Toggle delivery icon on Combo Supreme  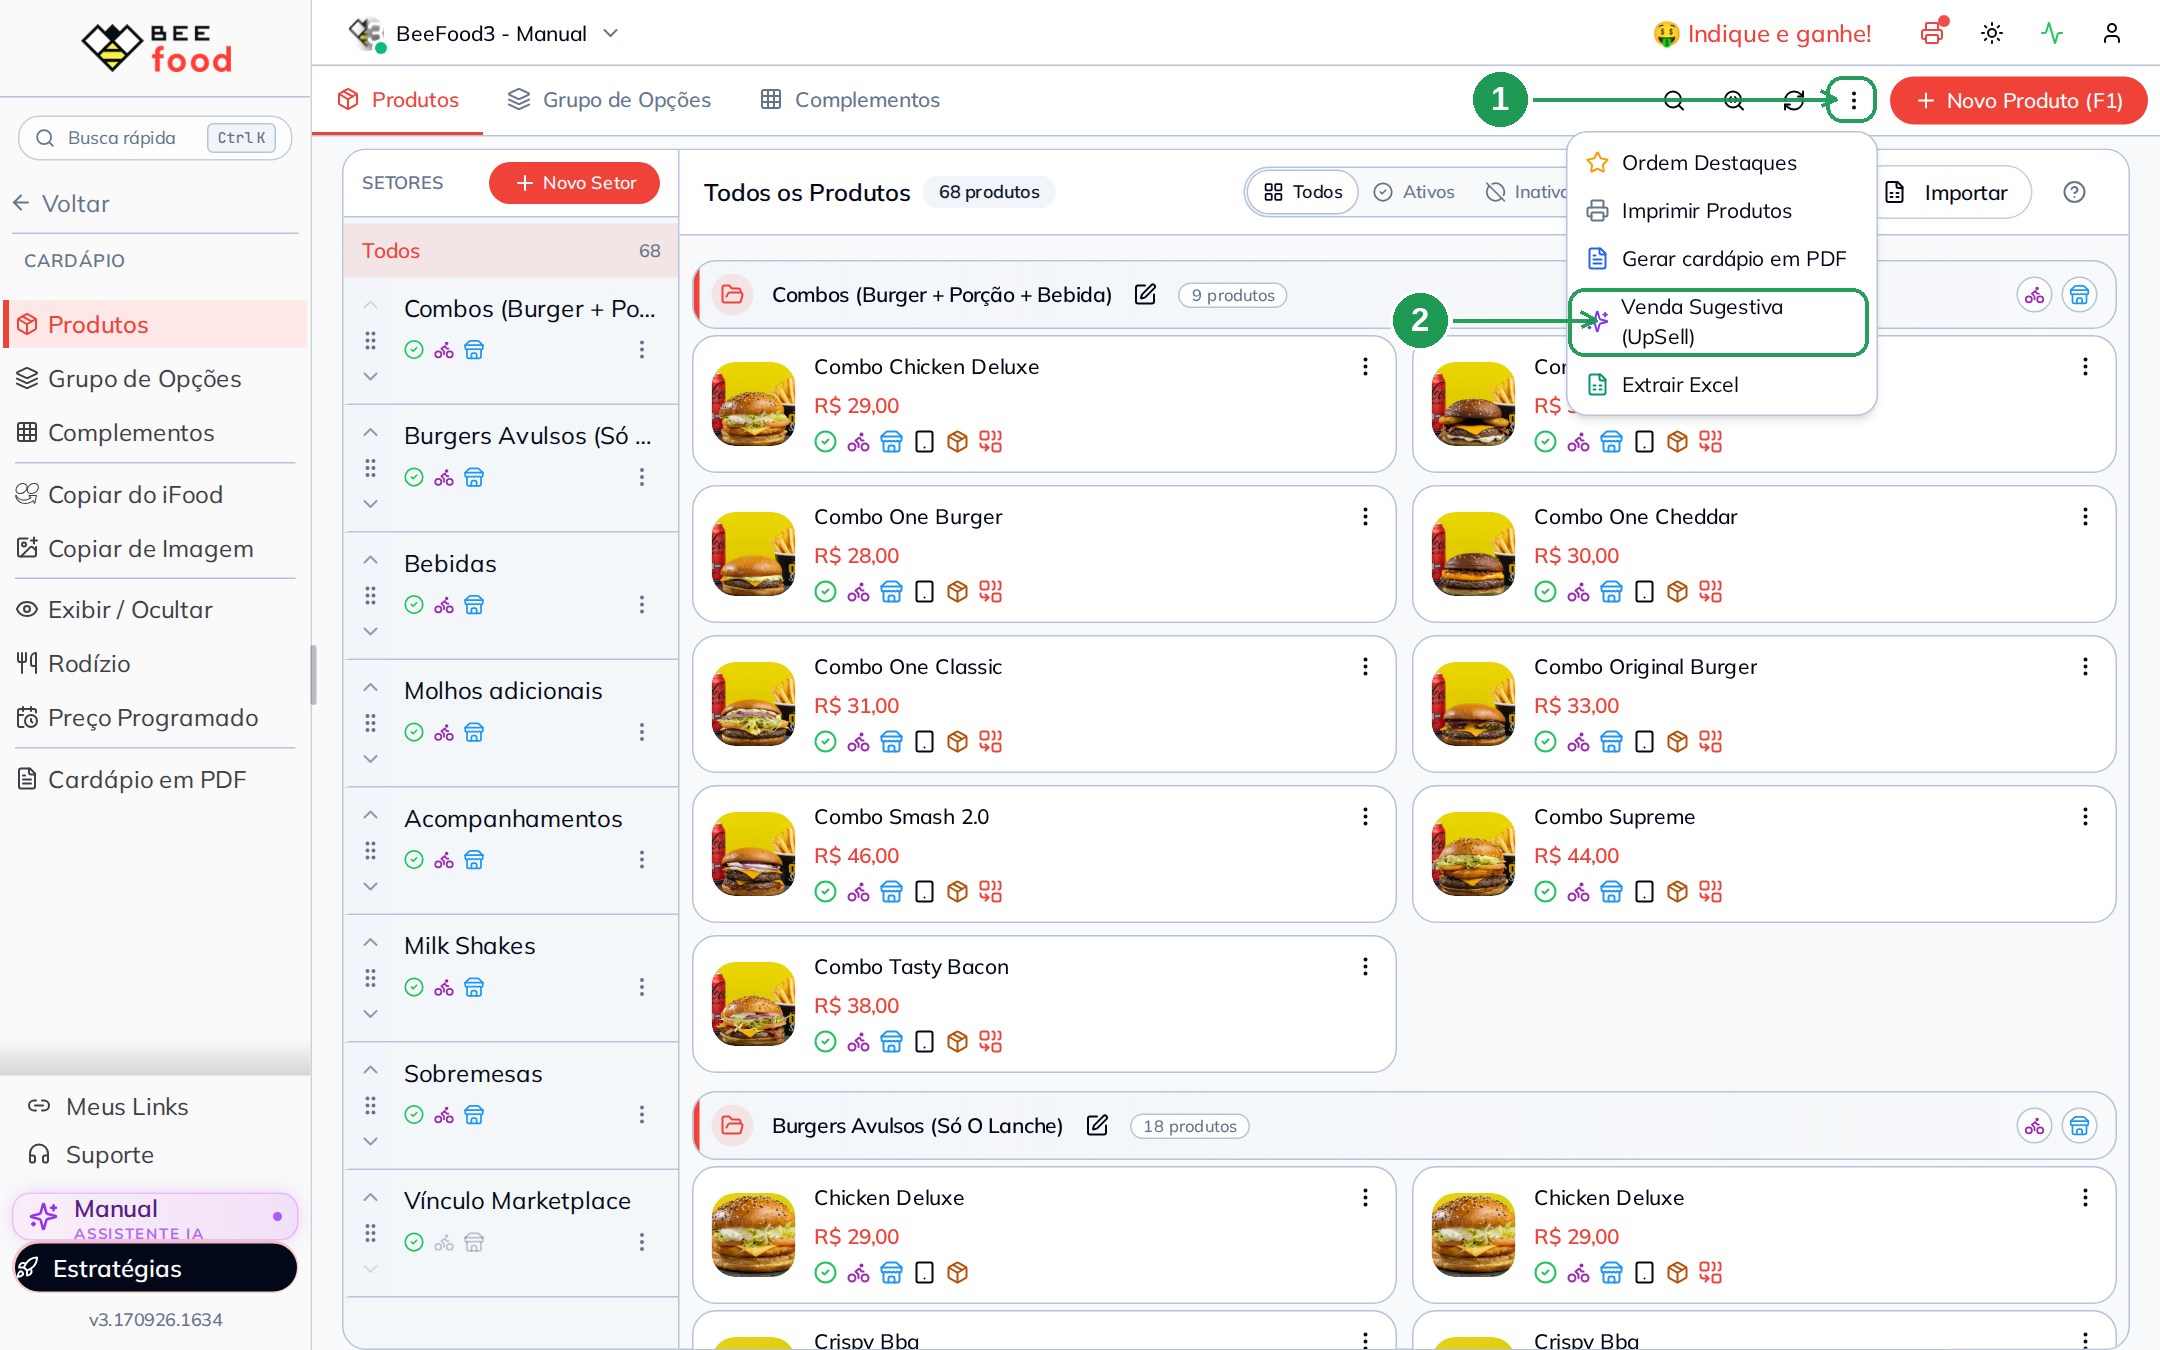(x=1578, y=891)
